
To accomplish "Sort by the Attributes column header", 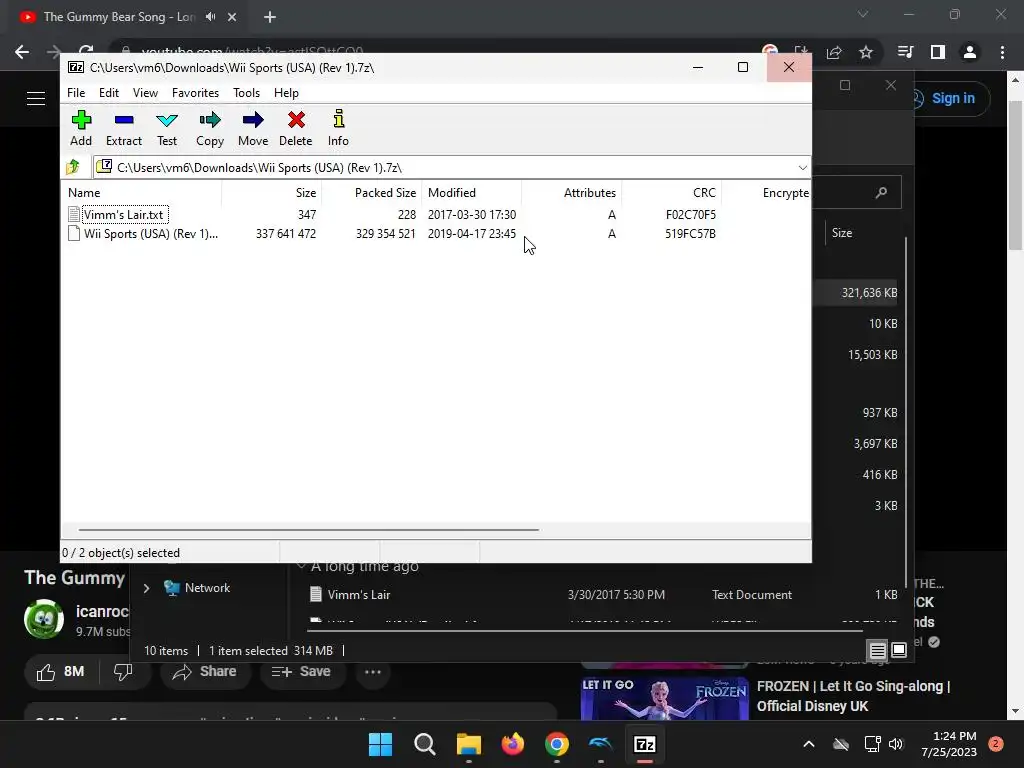I will coord(571,193).
